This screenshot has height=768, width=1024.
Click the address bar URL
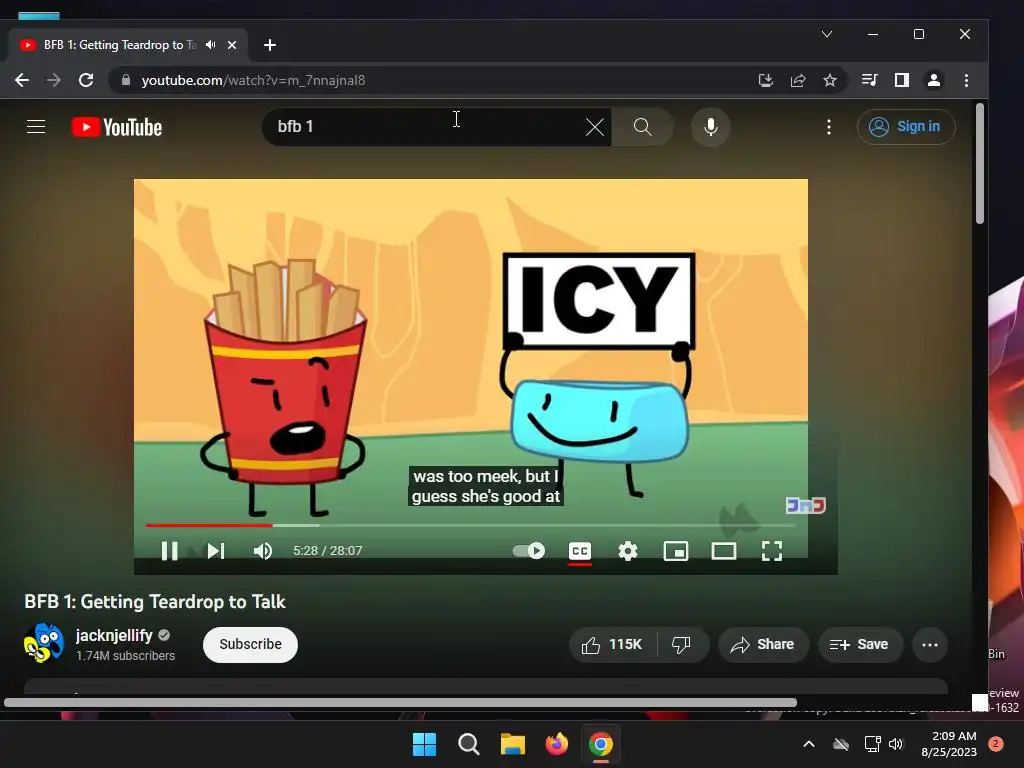click(253, 80)
